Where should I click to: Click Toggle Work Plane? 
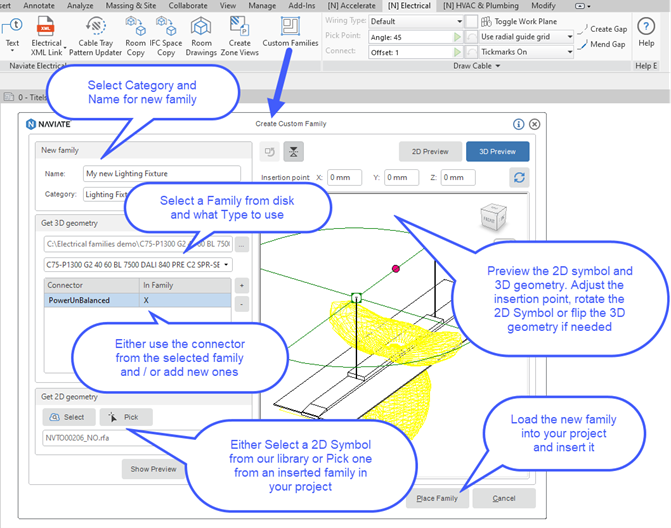pos(519,21)
